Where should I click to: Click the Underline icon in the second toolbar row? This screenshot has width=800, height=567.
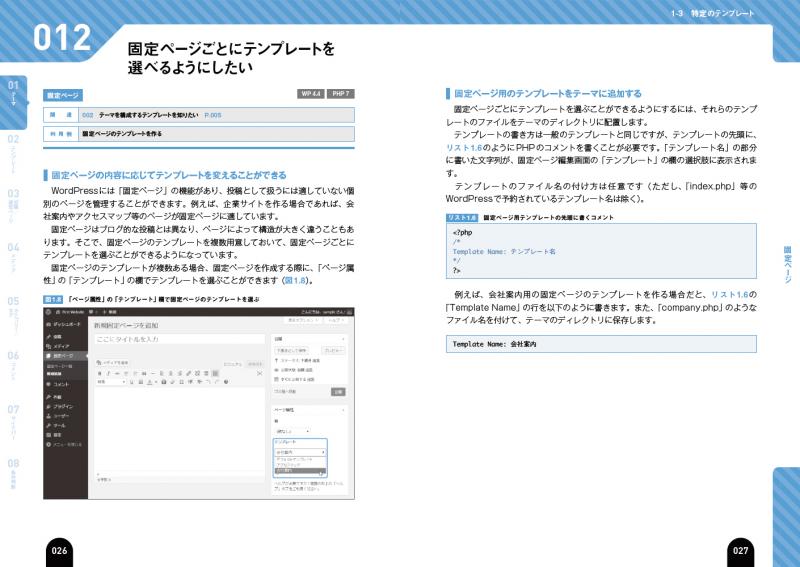pyautogui.click(x=132, y=382)
